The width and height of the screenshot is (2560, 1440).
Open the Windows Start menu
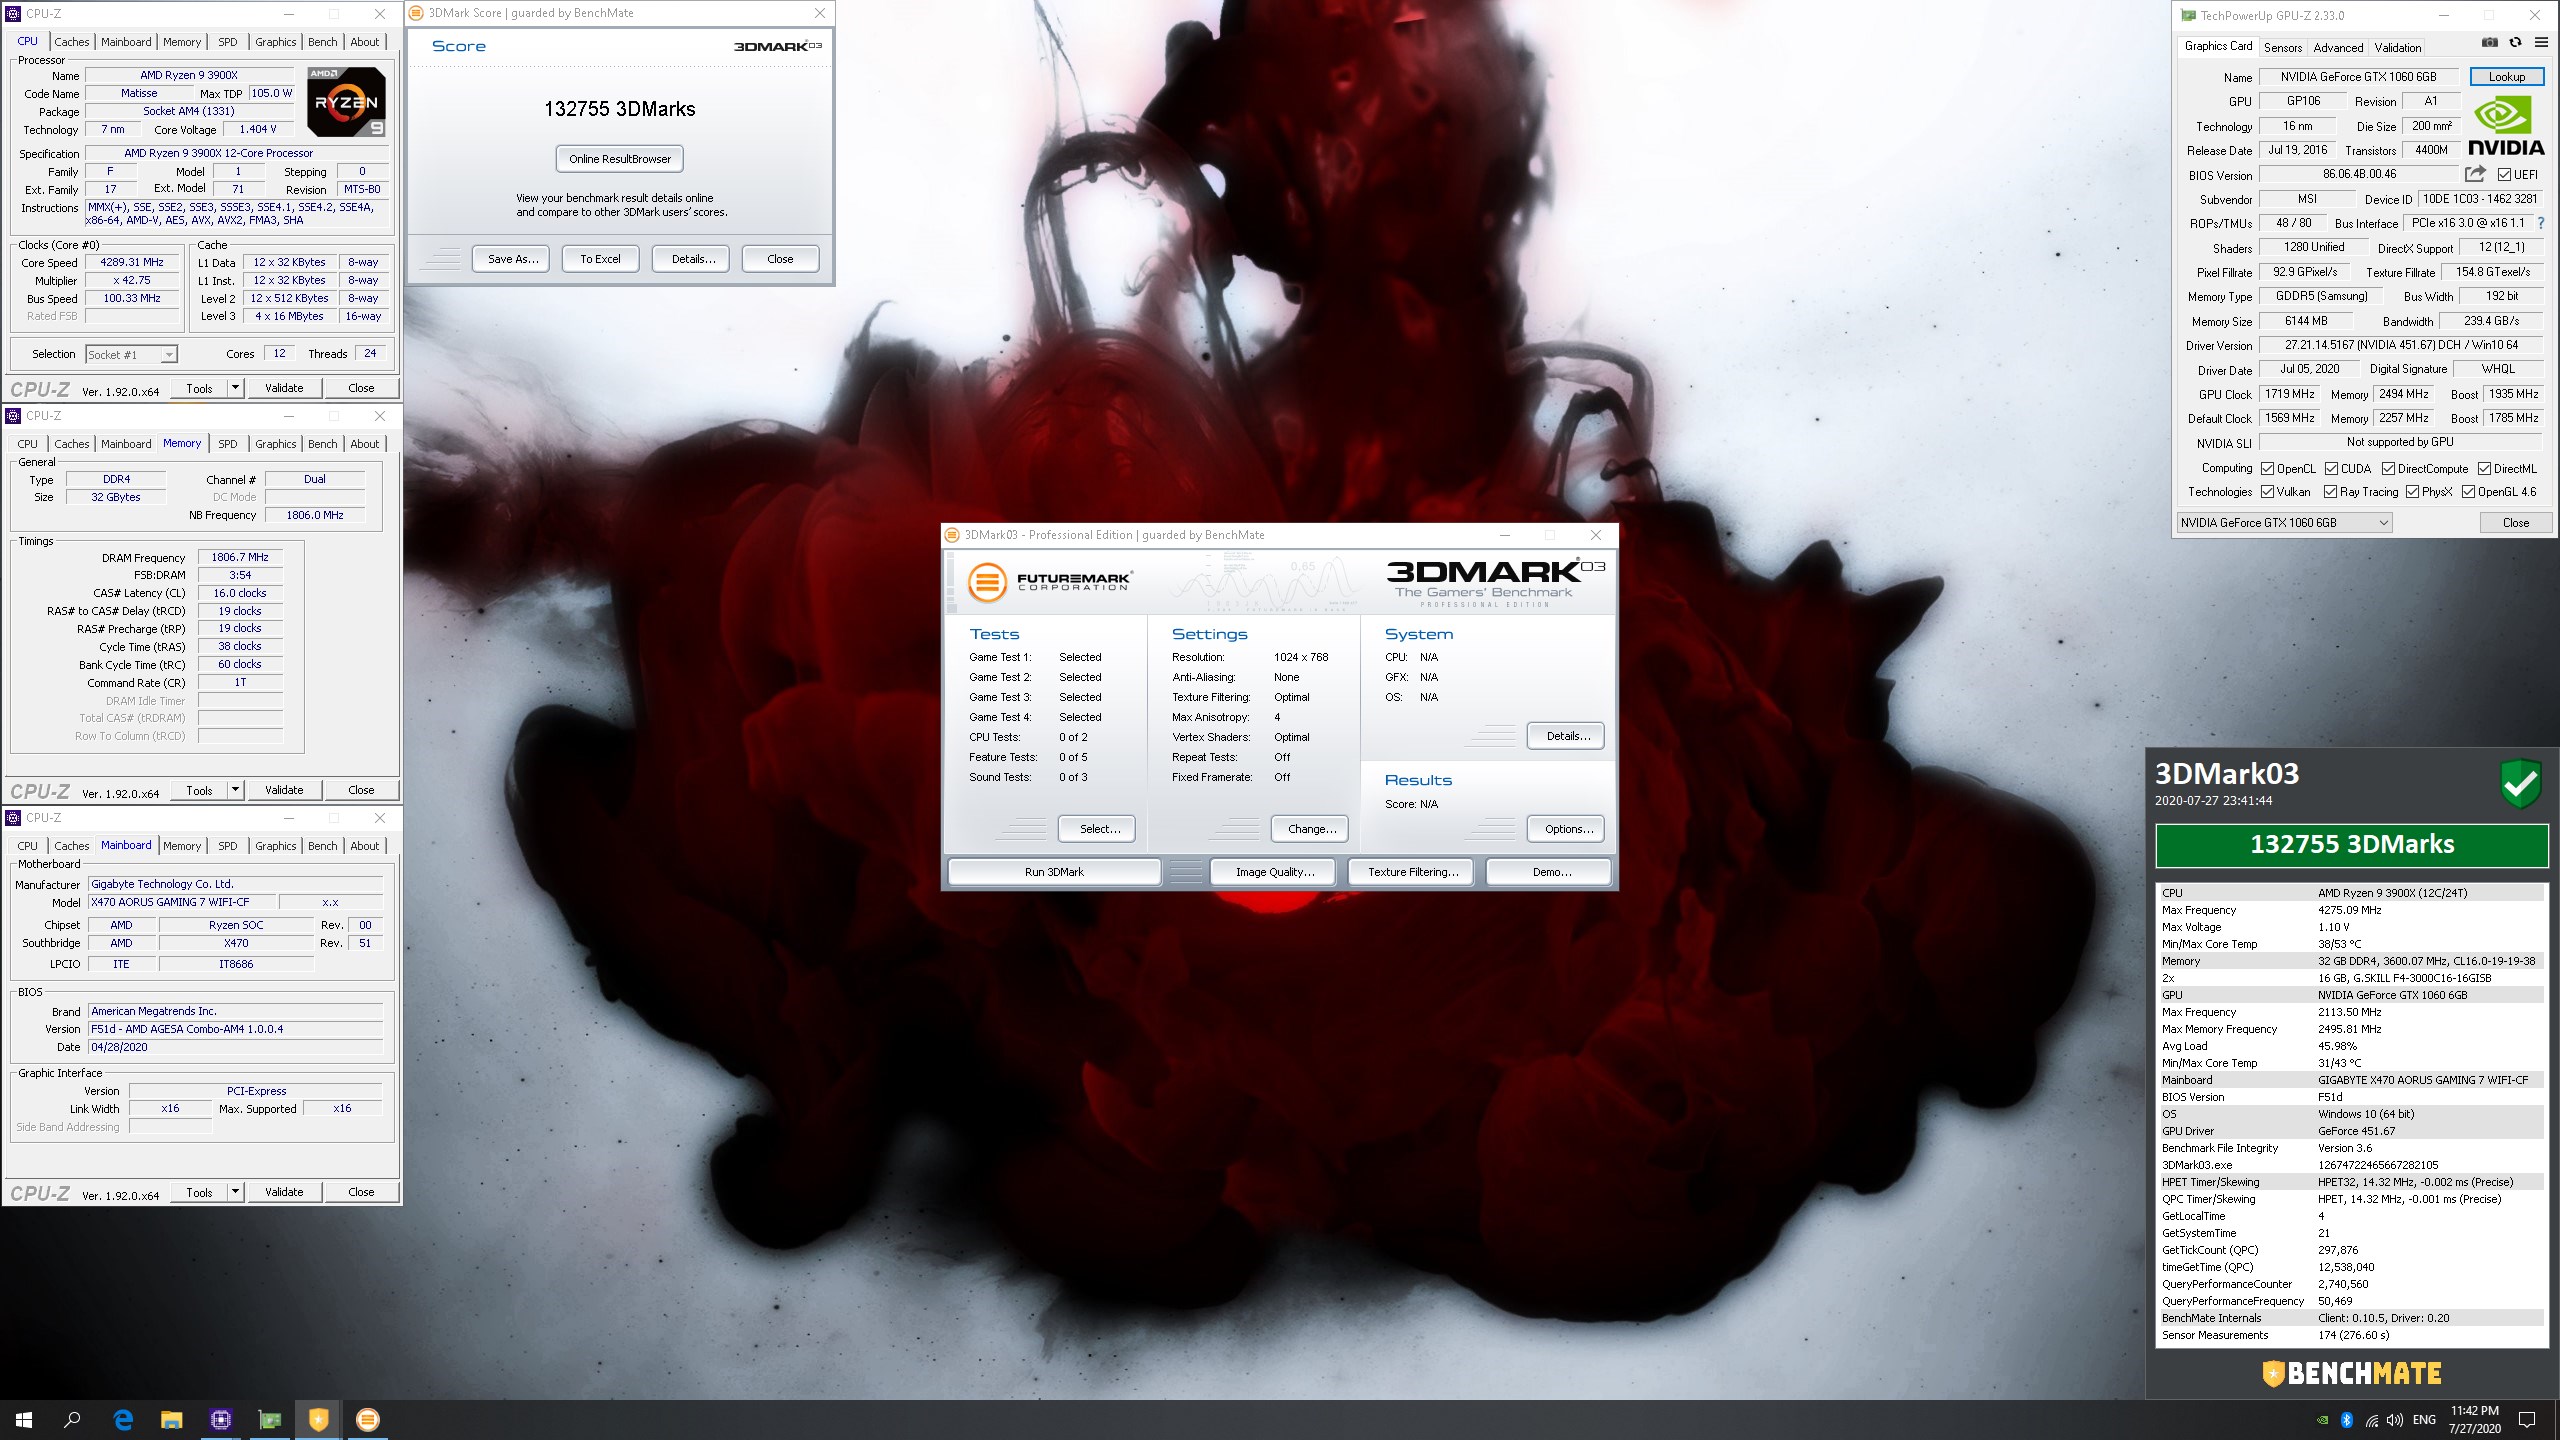(x=24, y=1419)
